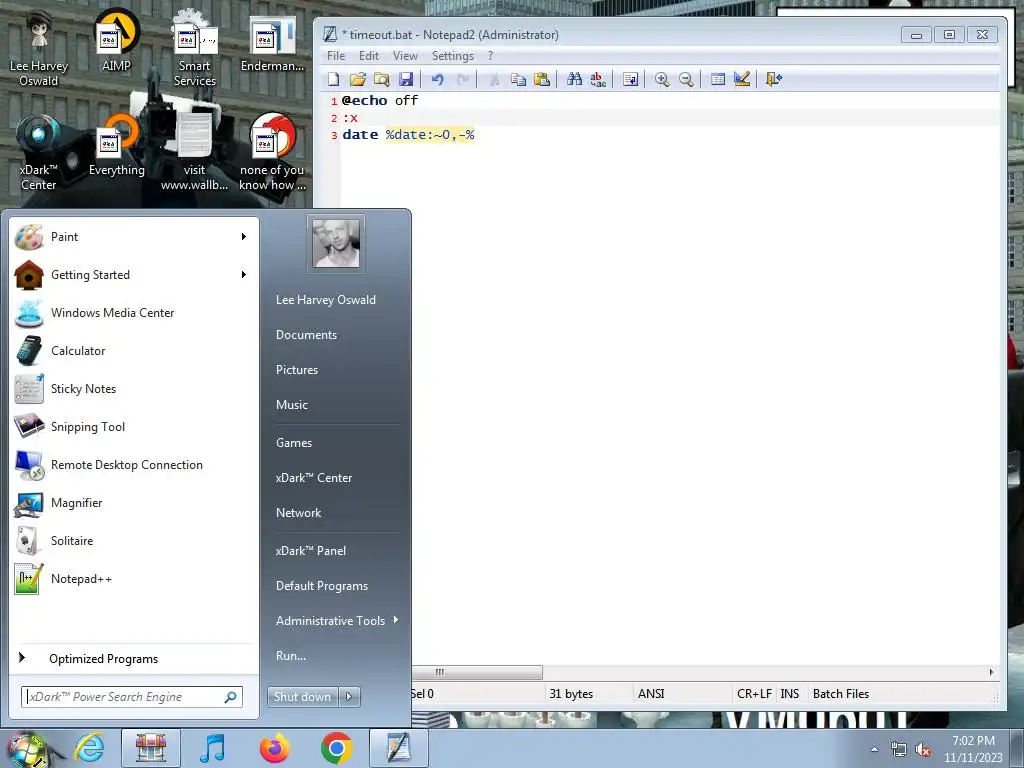Viewport: 1024px width, 768px height.
Task: Open Default Programs from the Start menu
Action: pos(322,586)
